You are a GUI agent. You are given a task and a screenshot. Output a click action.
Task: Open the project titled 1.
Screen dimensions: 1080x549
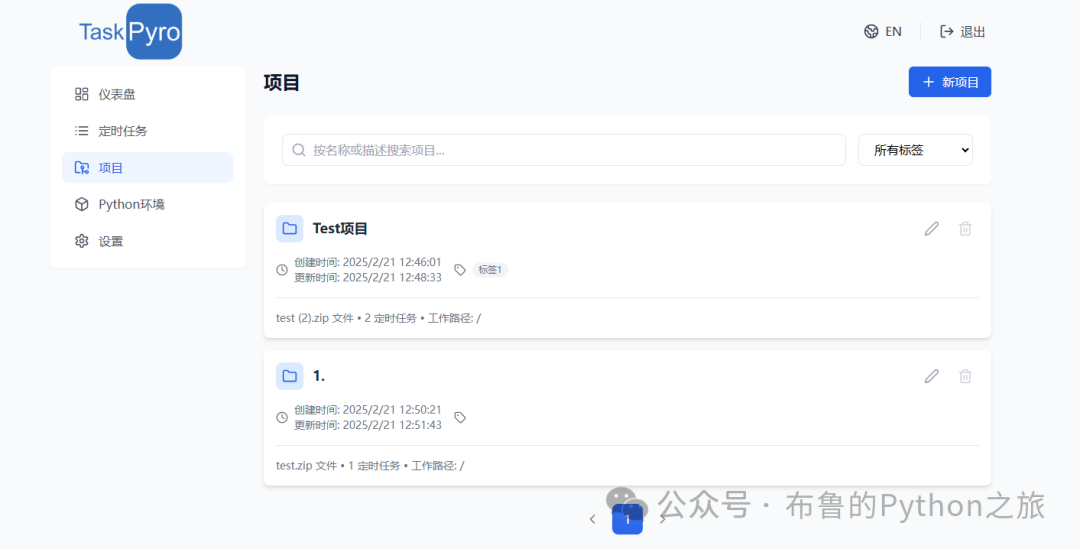(x=319, y=376)
